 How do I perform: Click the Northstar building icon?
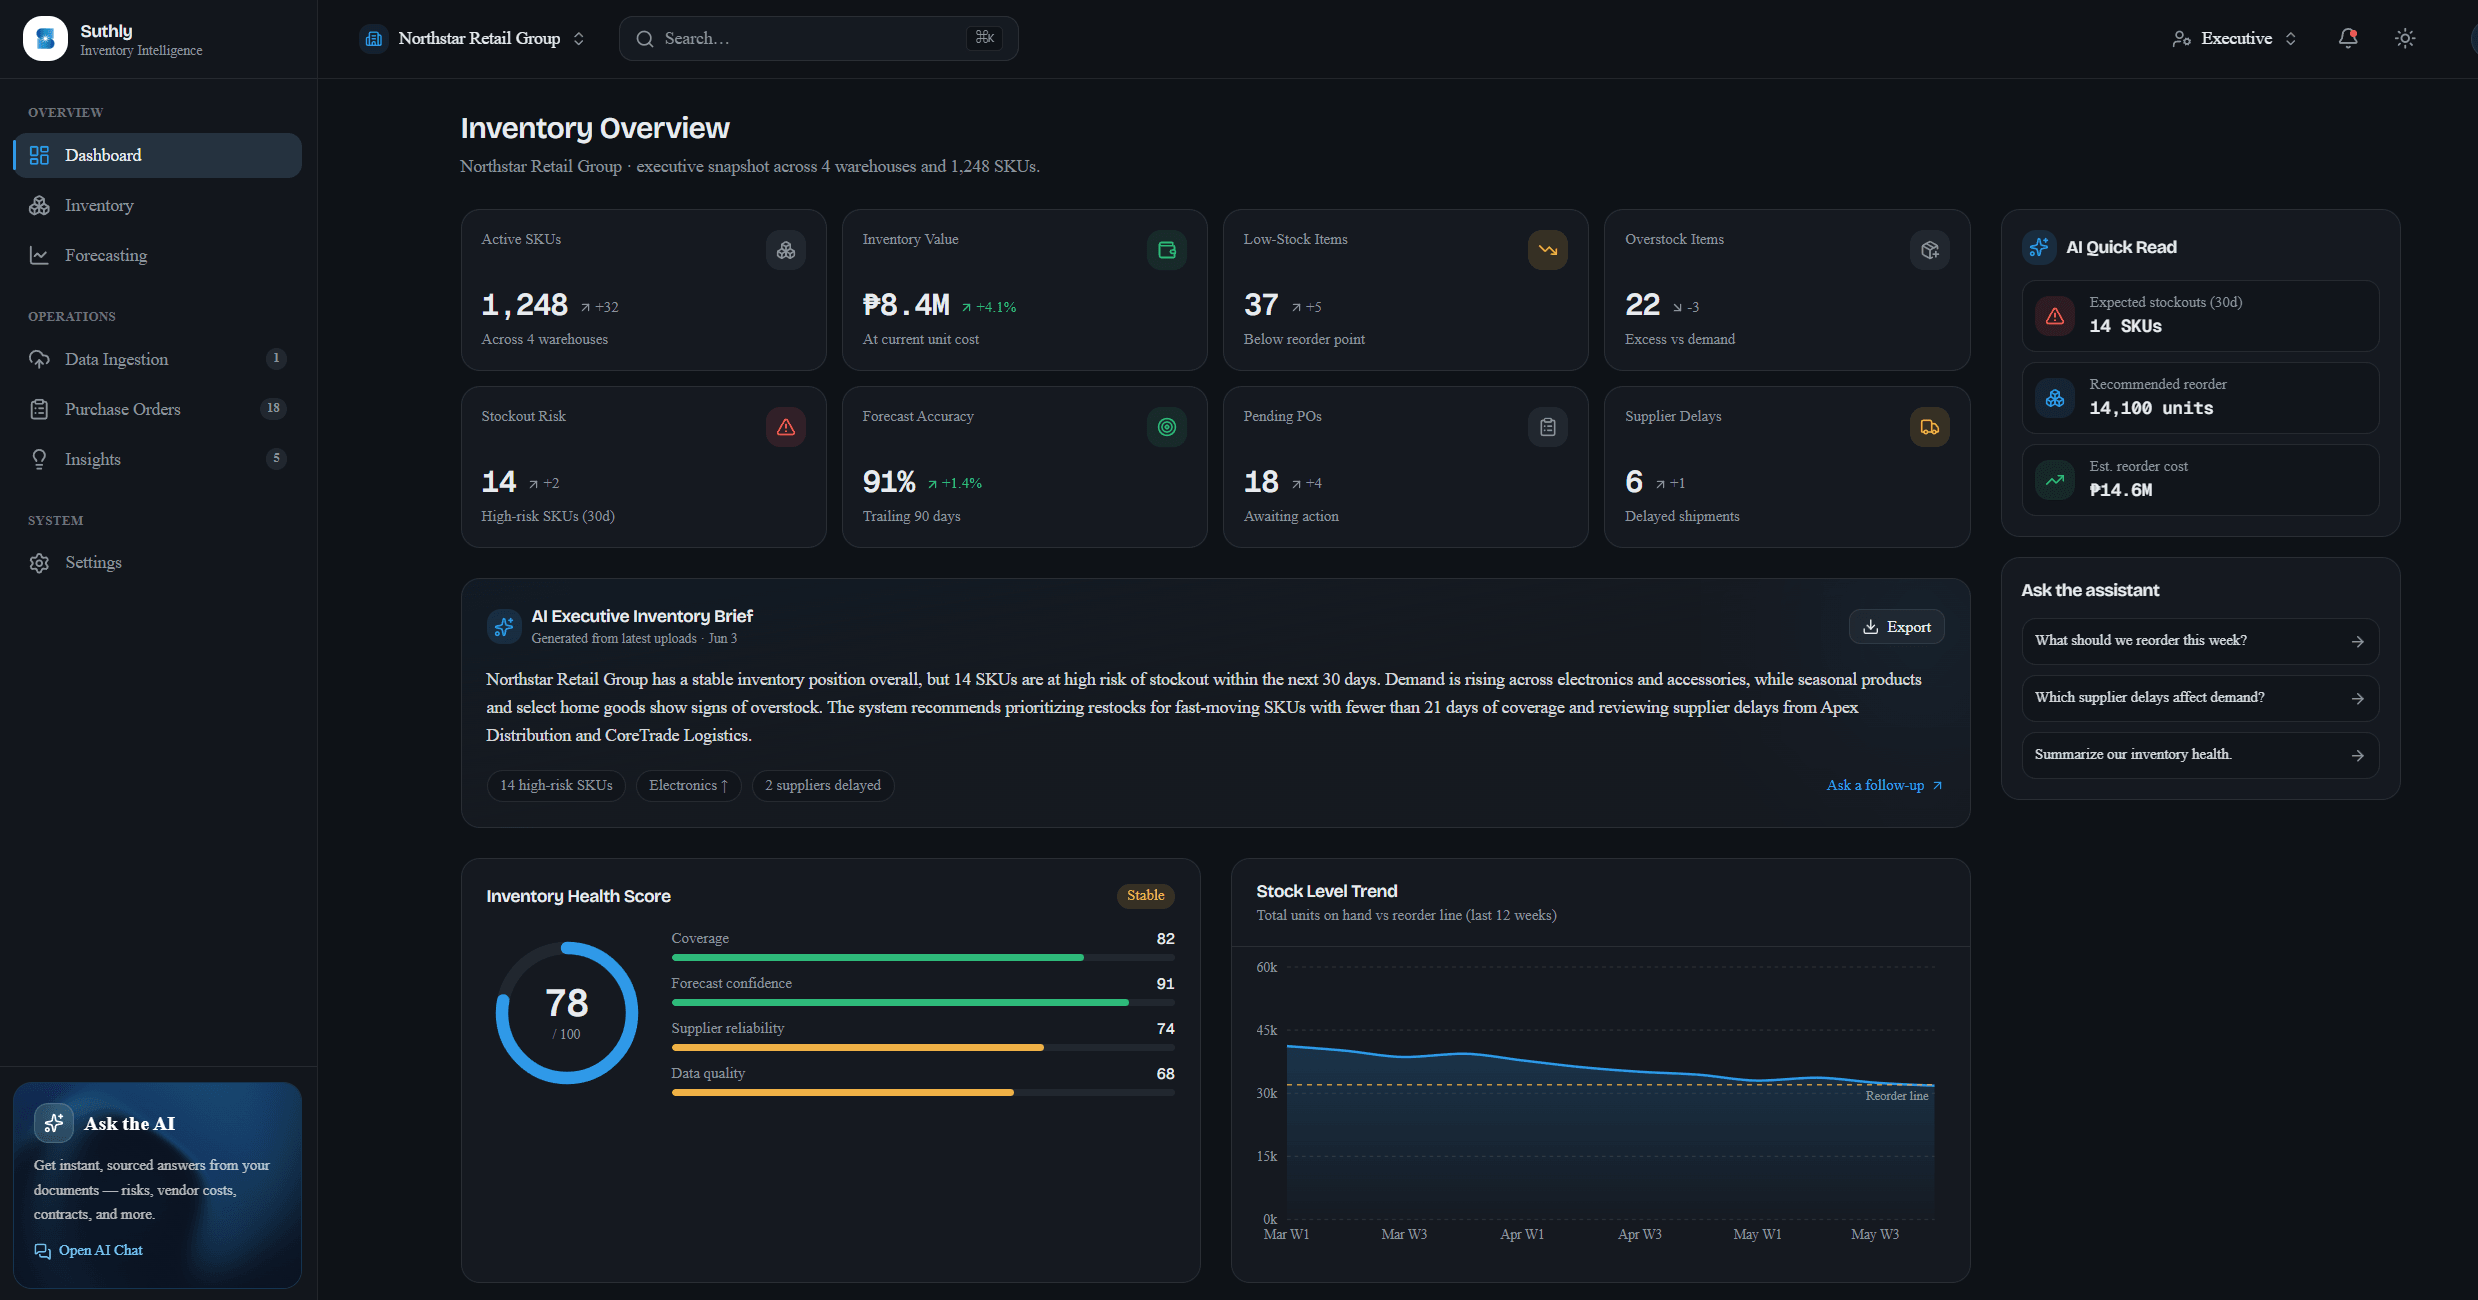click(374, 39)
